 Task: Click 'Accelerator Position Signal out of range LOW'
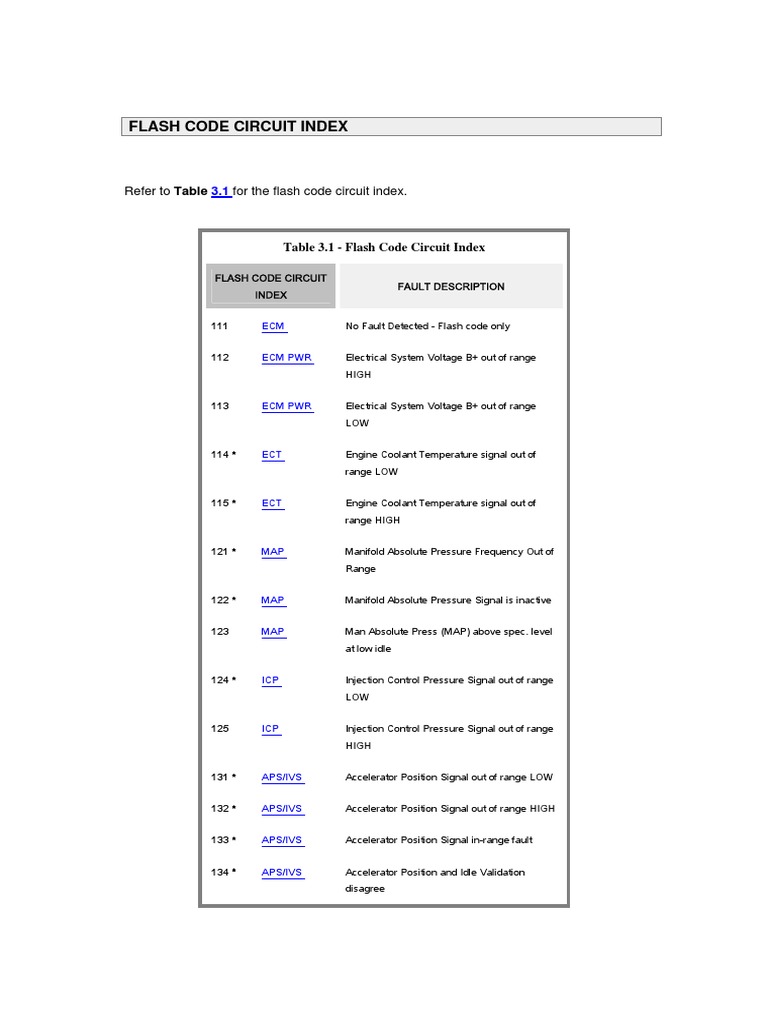[449, 777]
